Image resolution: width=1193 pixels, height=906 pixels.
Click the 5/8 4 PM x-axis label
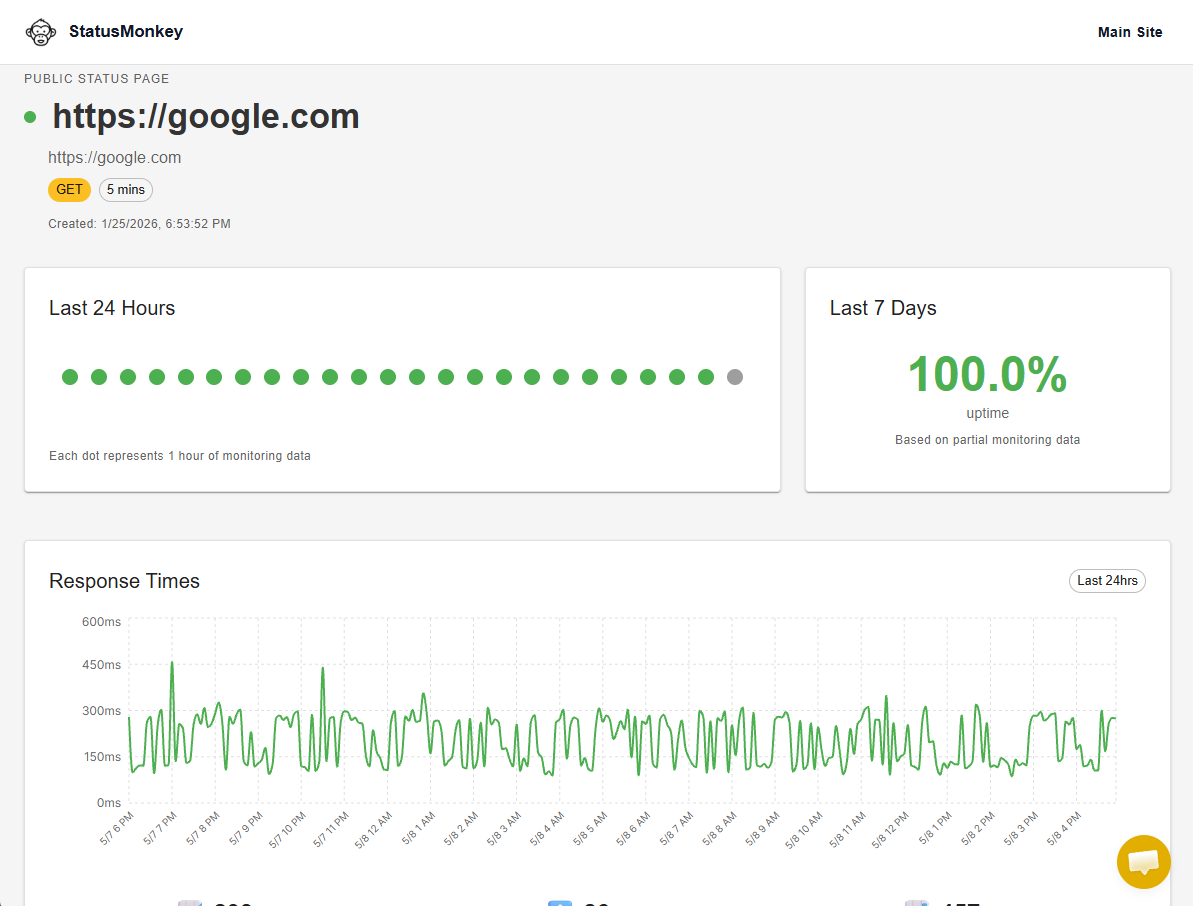point(1064,828)
